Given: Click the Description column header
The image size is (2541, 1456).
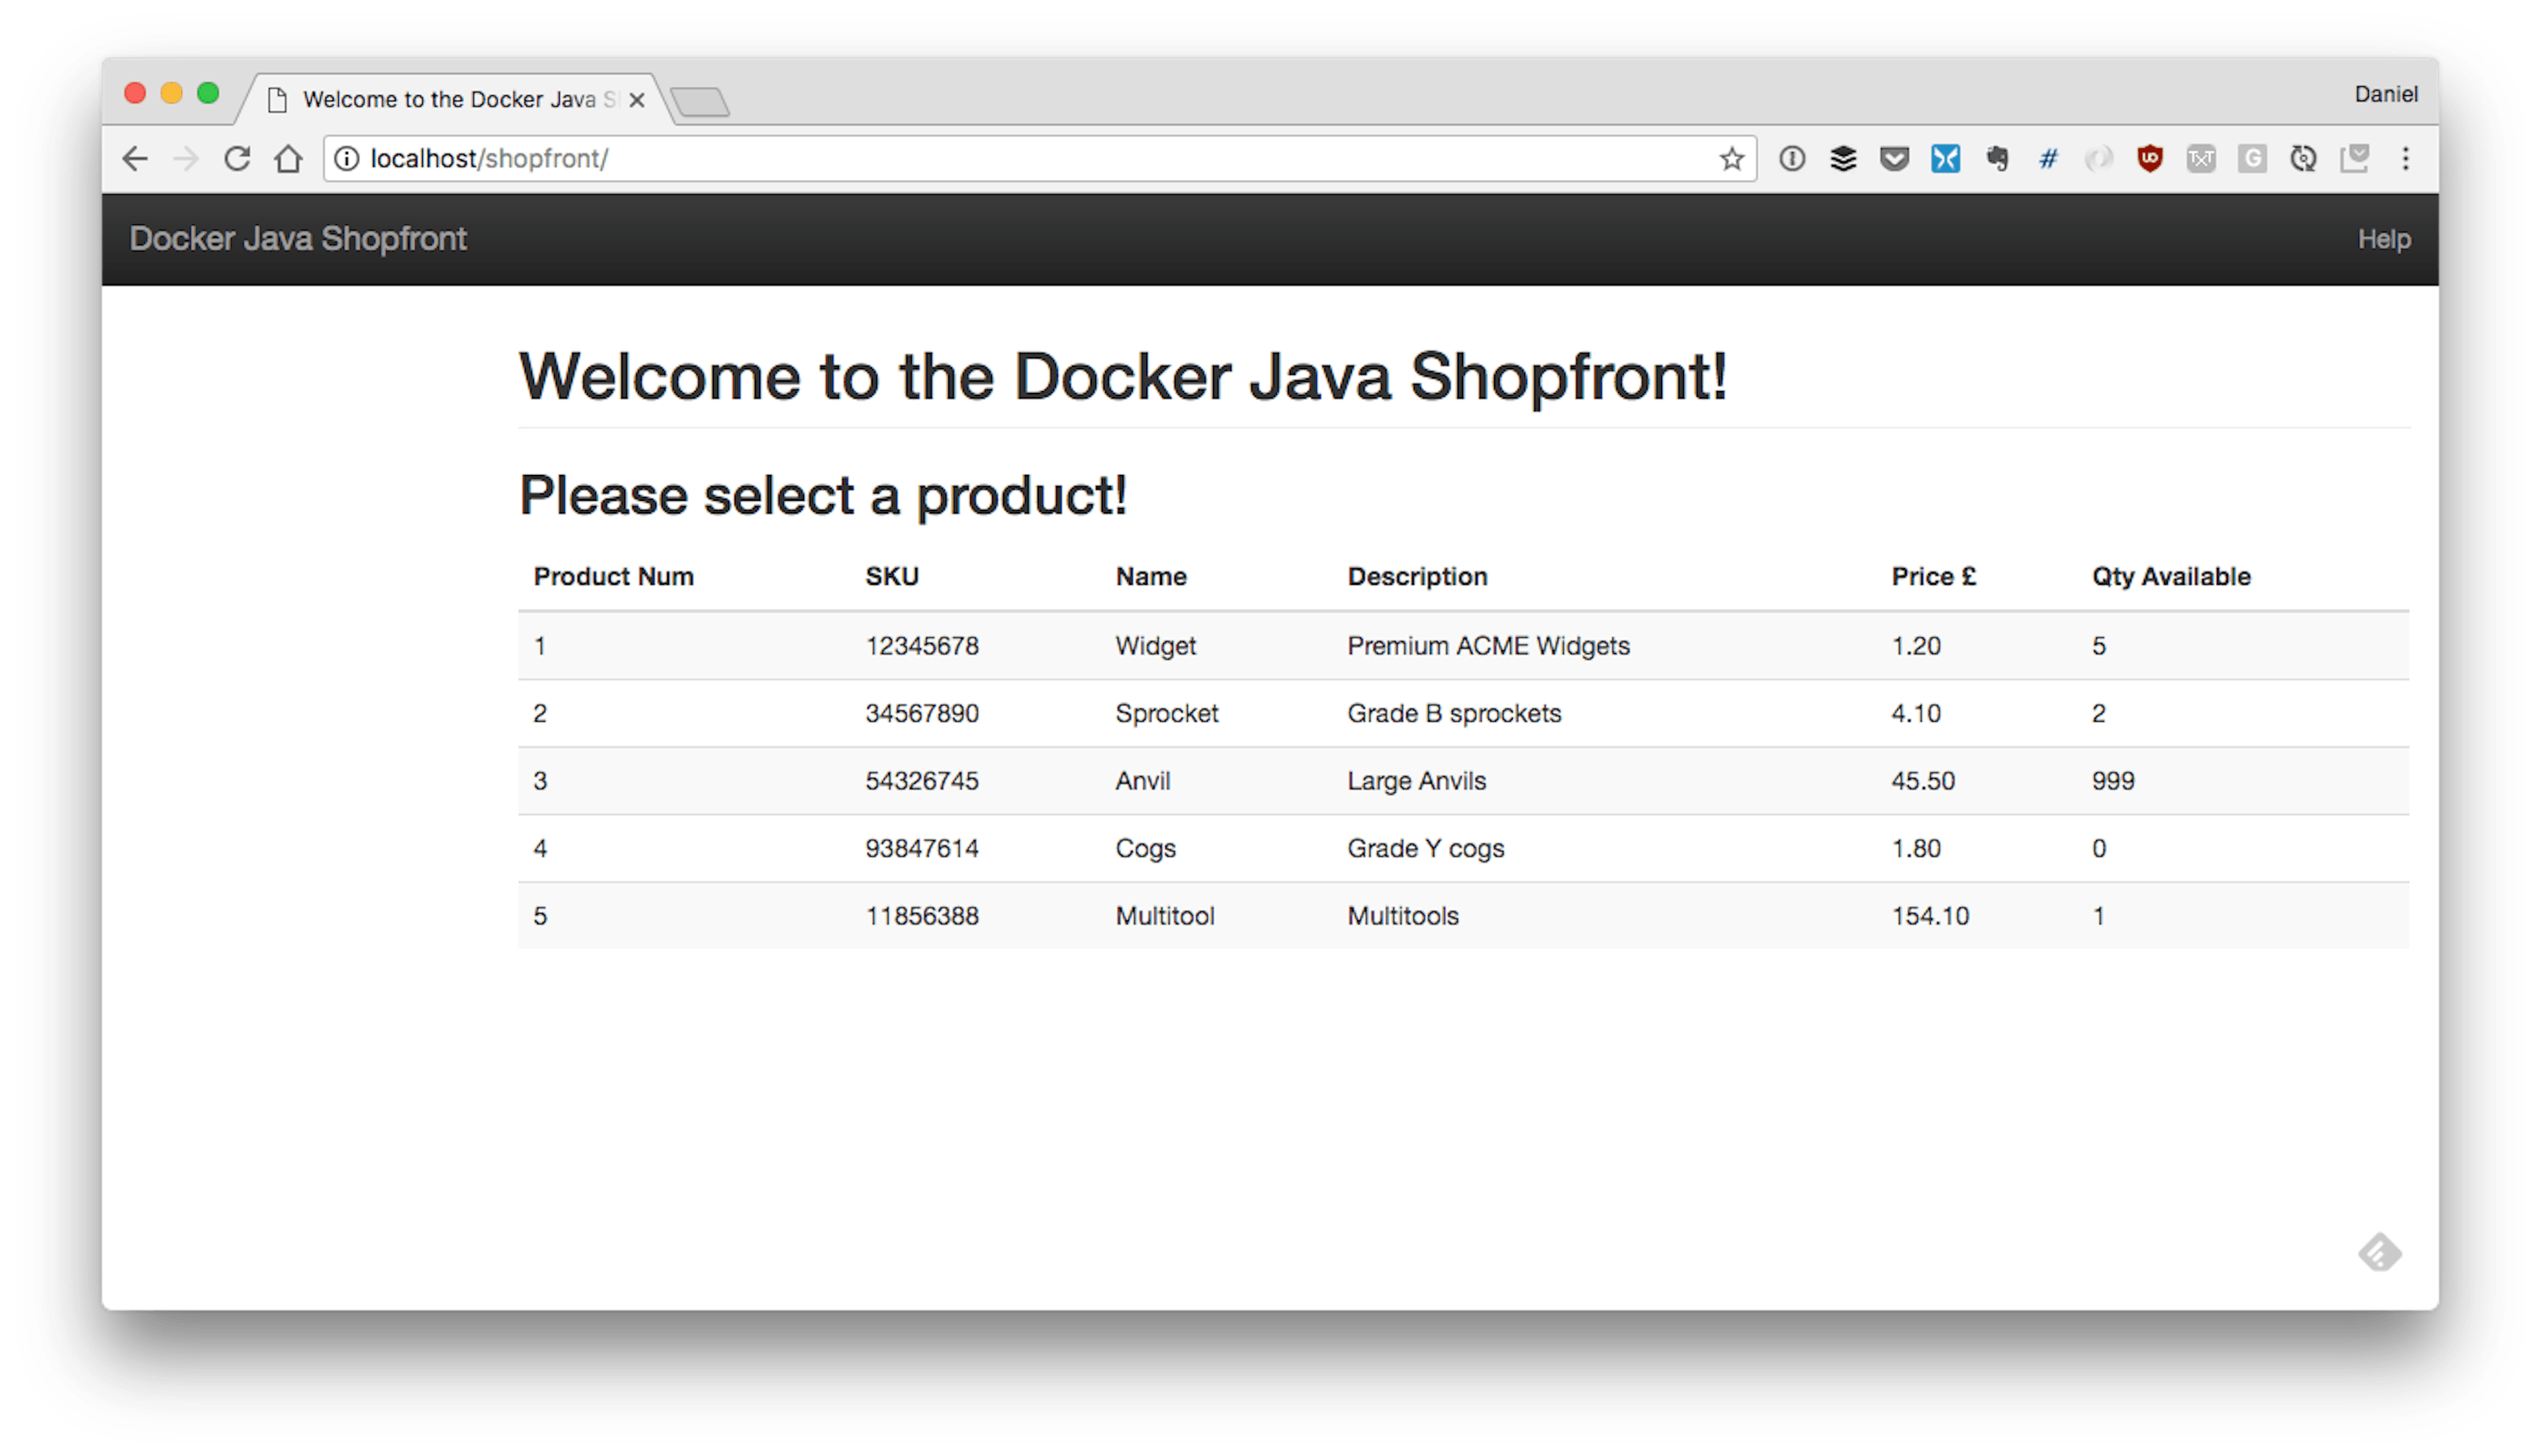Looking at the screenshot, I should [x=1417, y=576].
